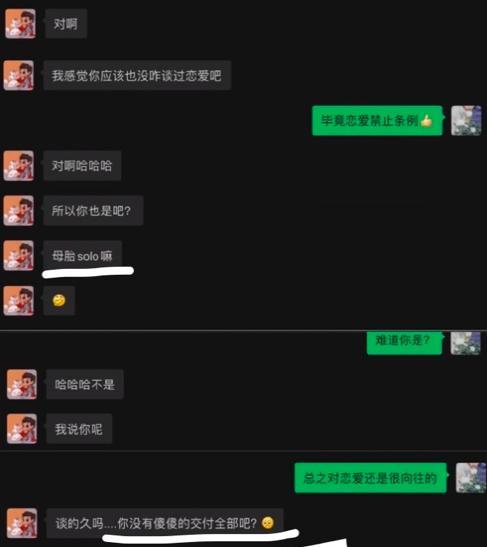Open avatar beside the smirking emoji message
This screenshot has height=547, width=487.
(x=18, y=300)
